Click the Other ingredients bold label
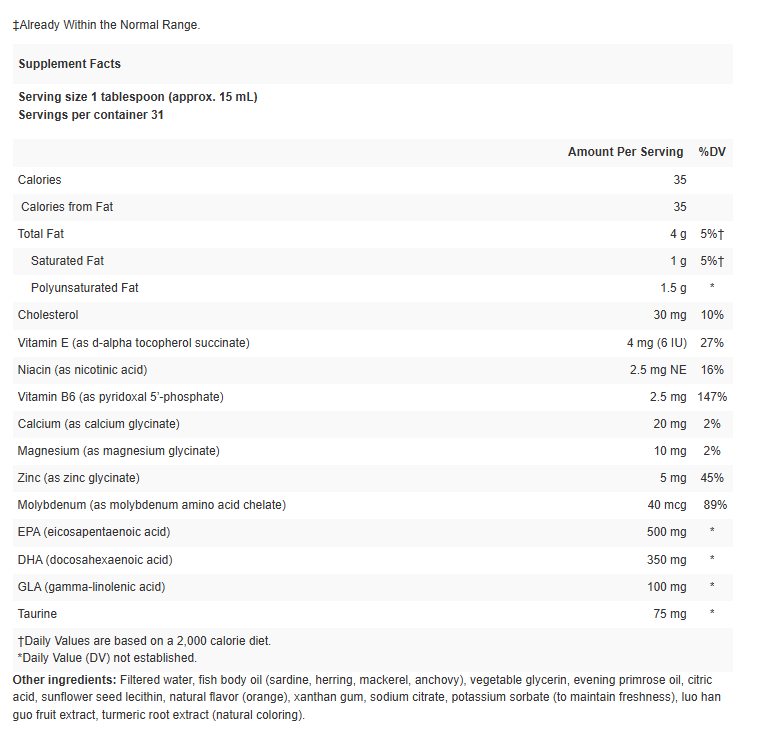The image size is (757, 735). pos(64,680)
